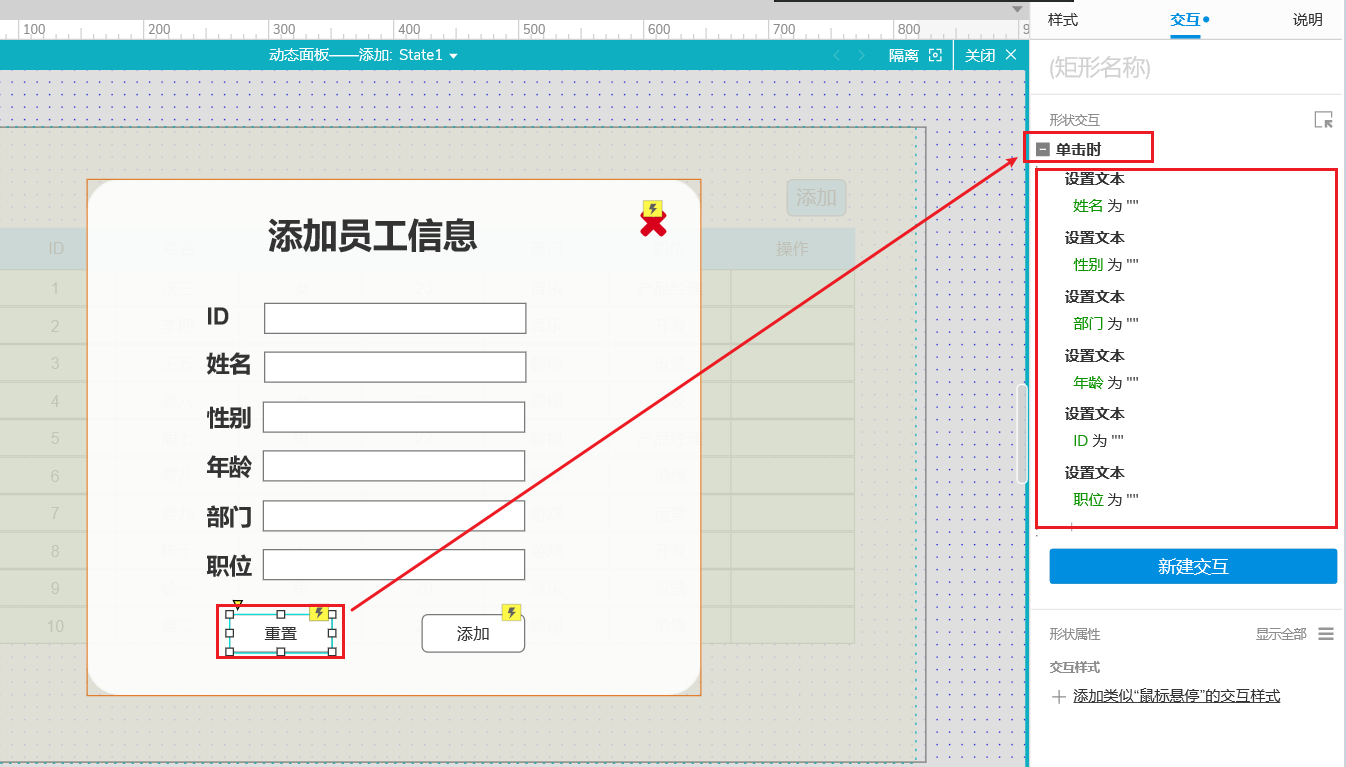Click 显示全部 link
The height and width of the screenshot is (767, 1346).
(x=1281, y=634)
